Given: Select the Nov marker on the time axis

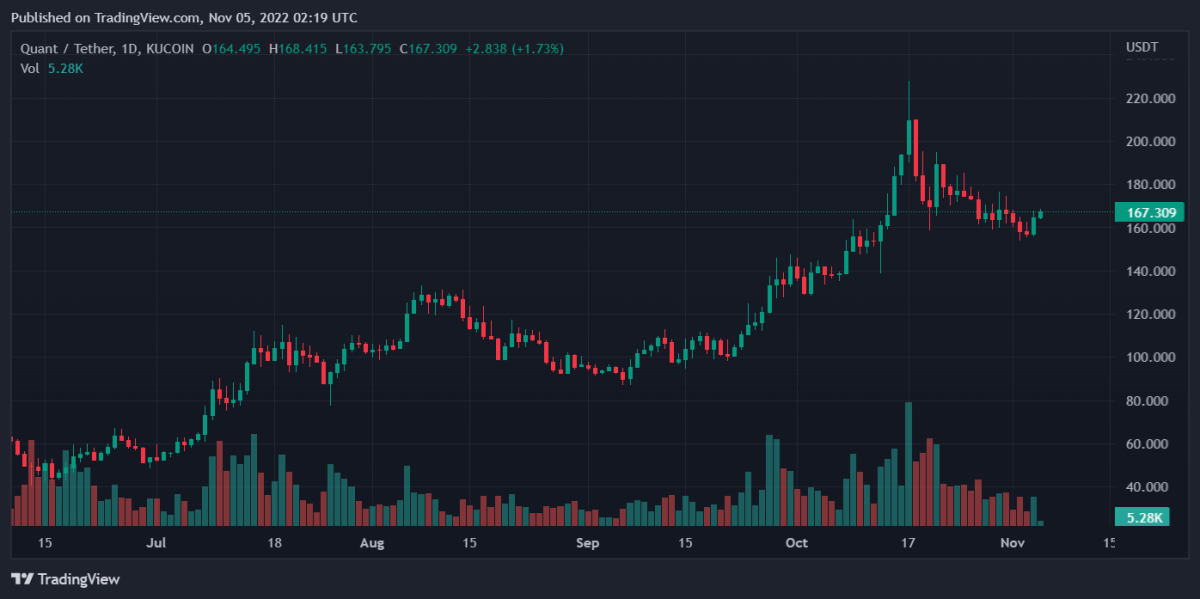Looking at the screenshot, I should tap(1014, 543).
